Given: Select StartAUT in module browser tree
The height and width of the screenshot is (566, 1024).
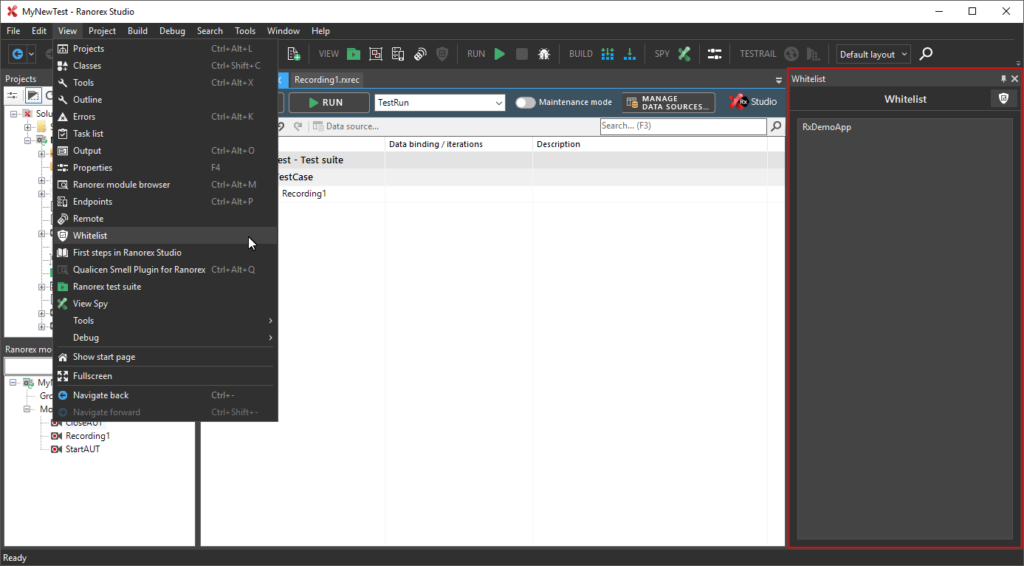Looking at the screenshot, I should (x=82, y=449).
